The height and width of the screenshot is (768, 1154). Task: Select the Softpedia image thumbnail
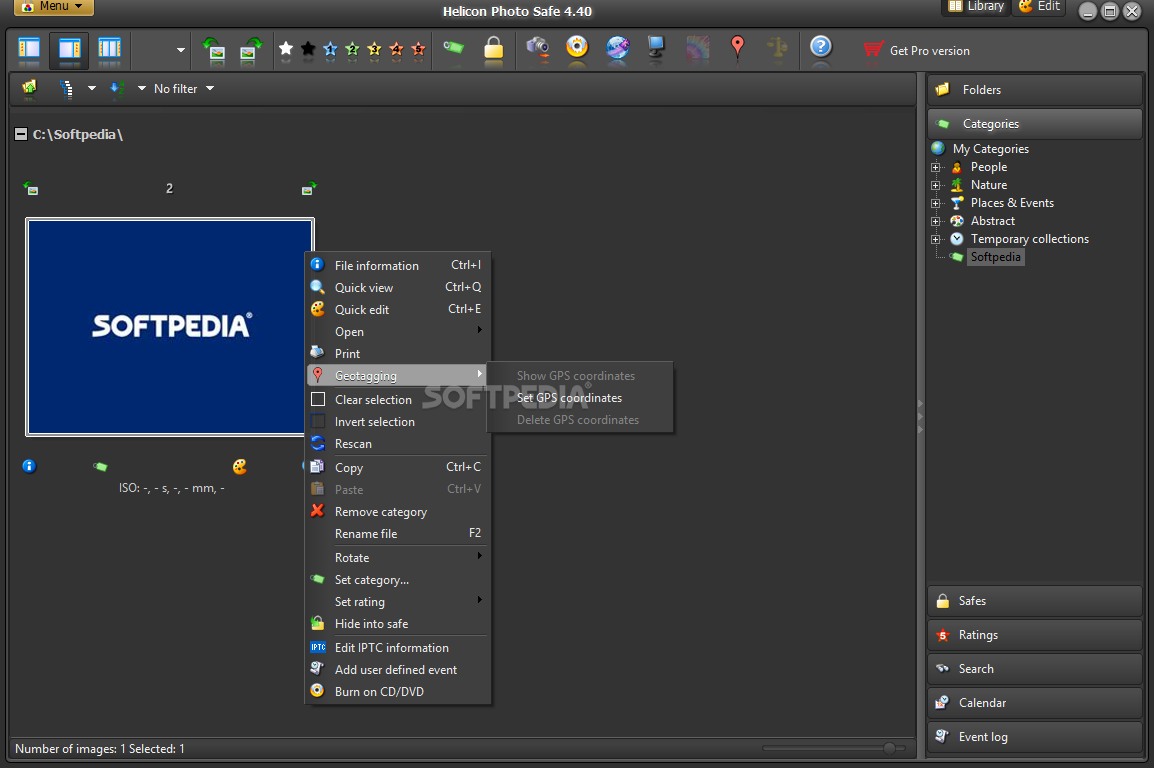click(x=170, y=327)
